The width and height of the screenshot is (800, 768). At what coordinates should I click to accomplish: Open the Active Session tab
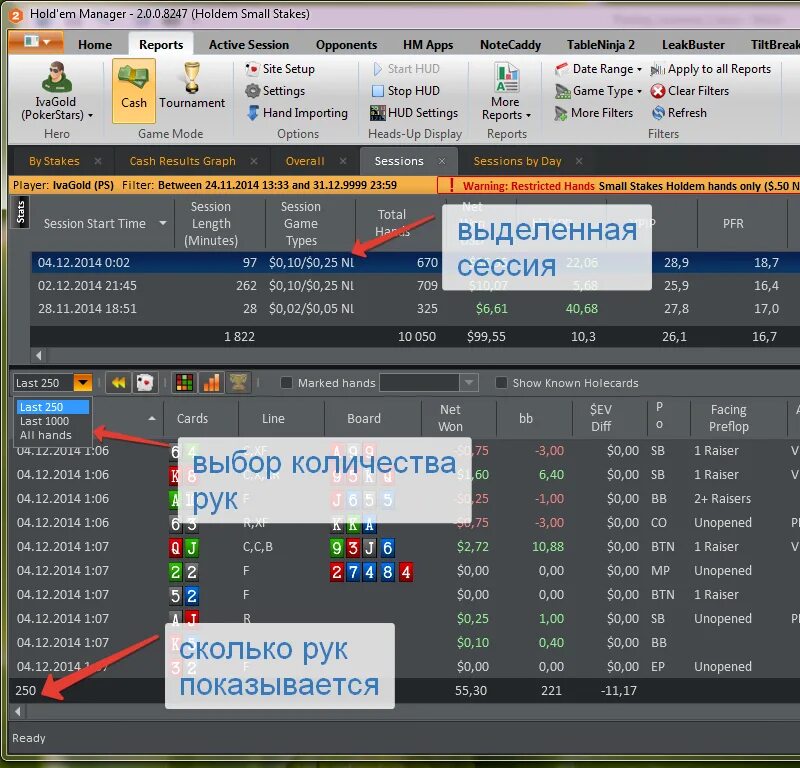click(x=248, y=45)
